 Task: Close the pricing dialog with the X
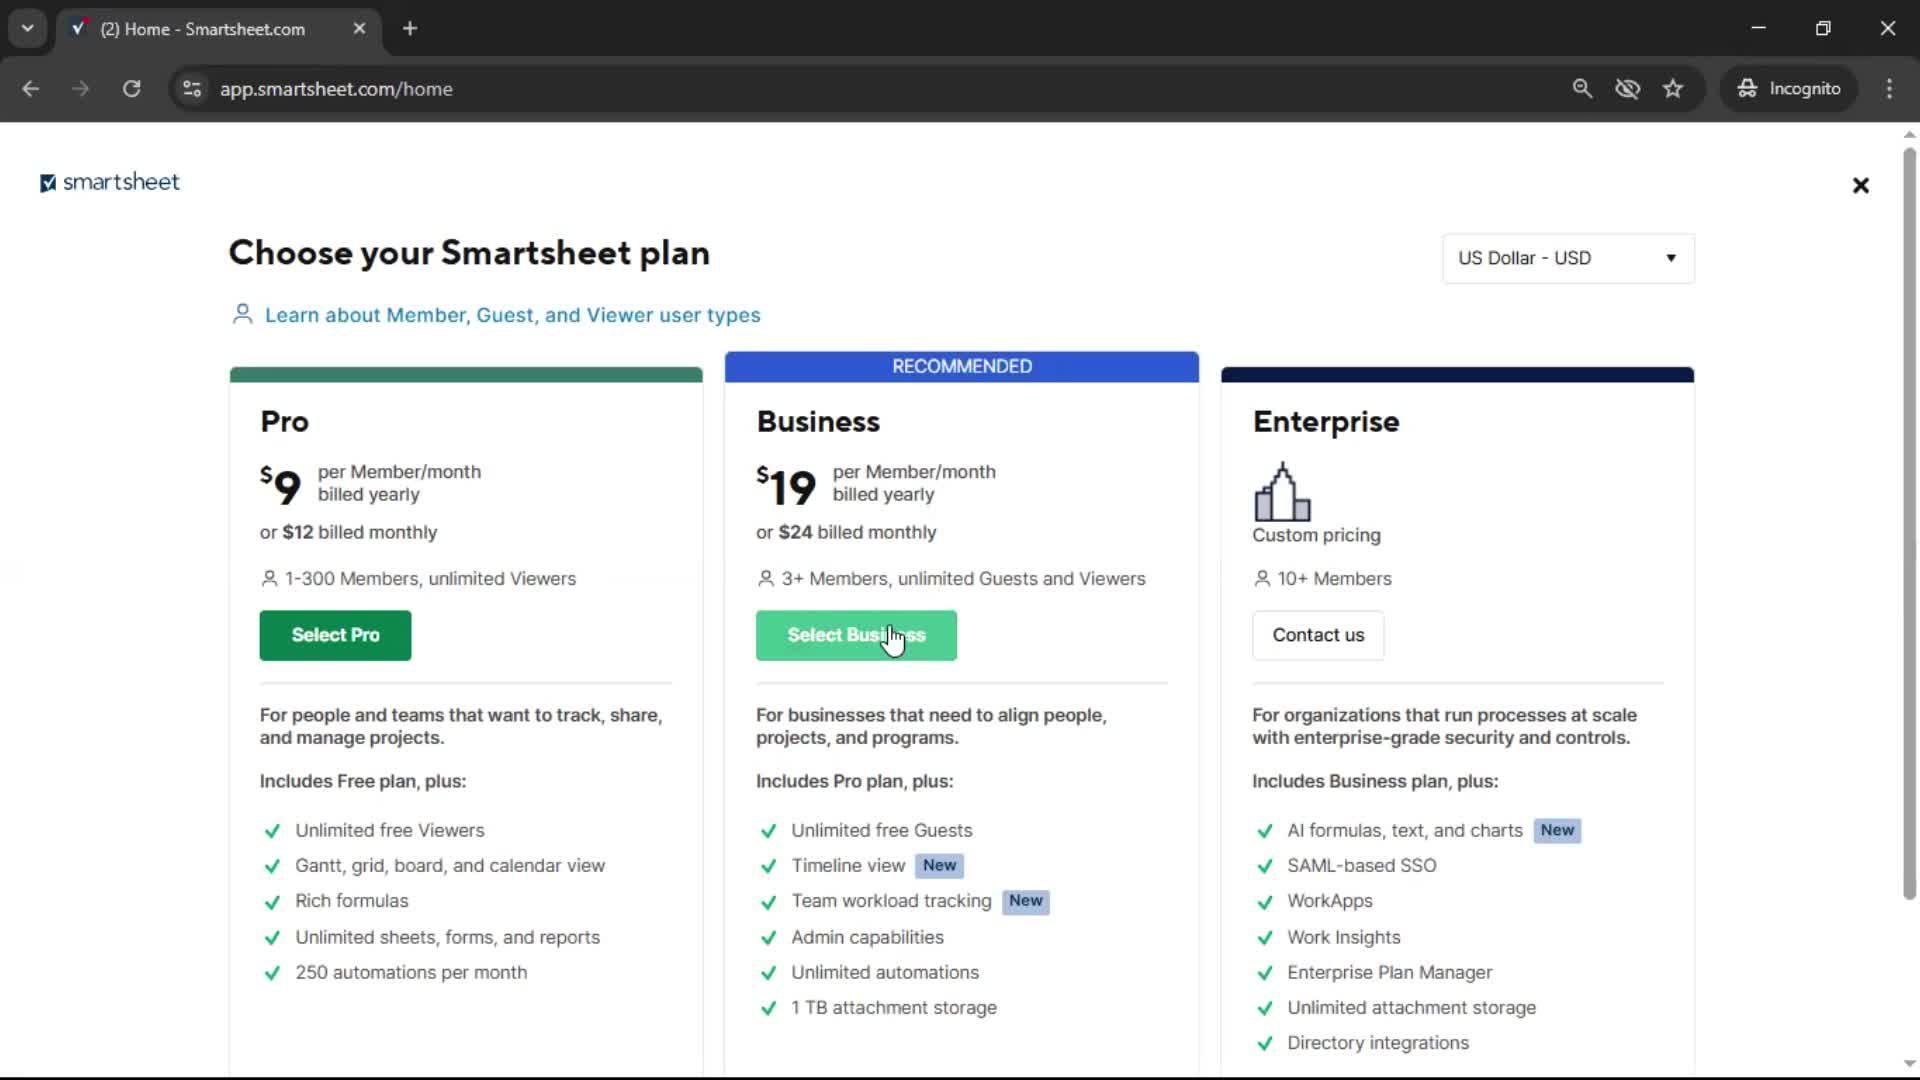coord(1860,185)
